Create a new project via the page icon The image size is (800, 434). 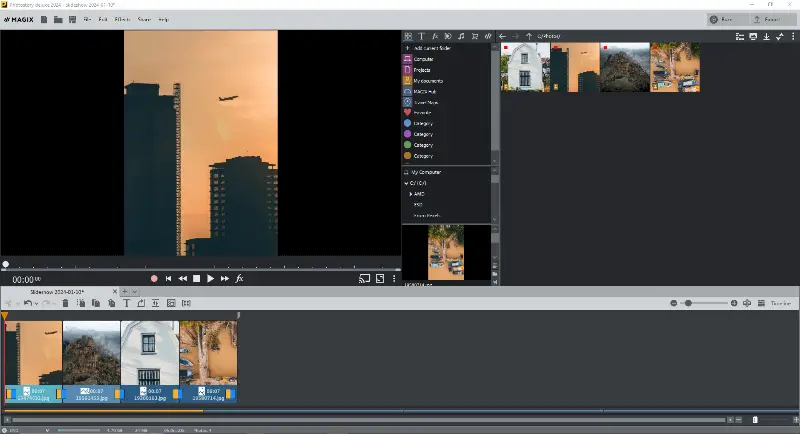44,19
